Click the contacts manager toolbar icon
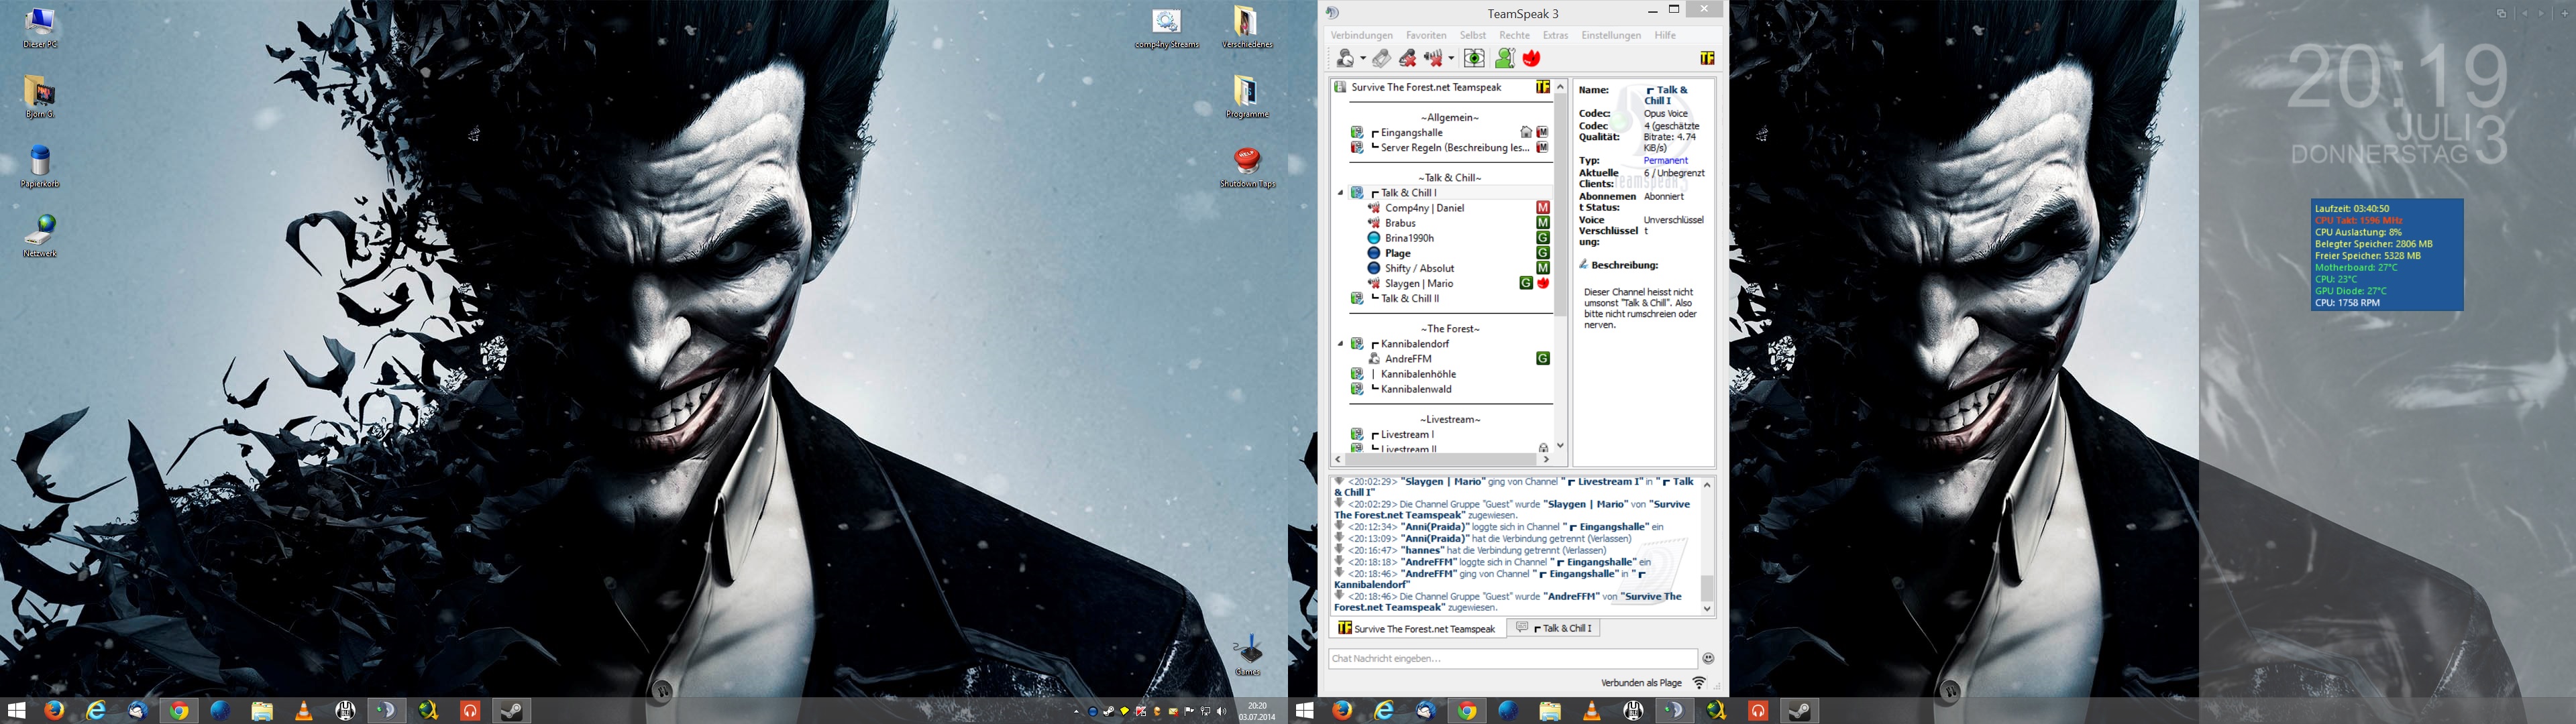 (1505, 59)
